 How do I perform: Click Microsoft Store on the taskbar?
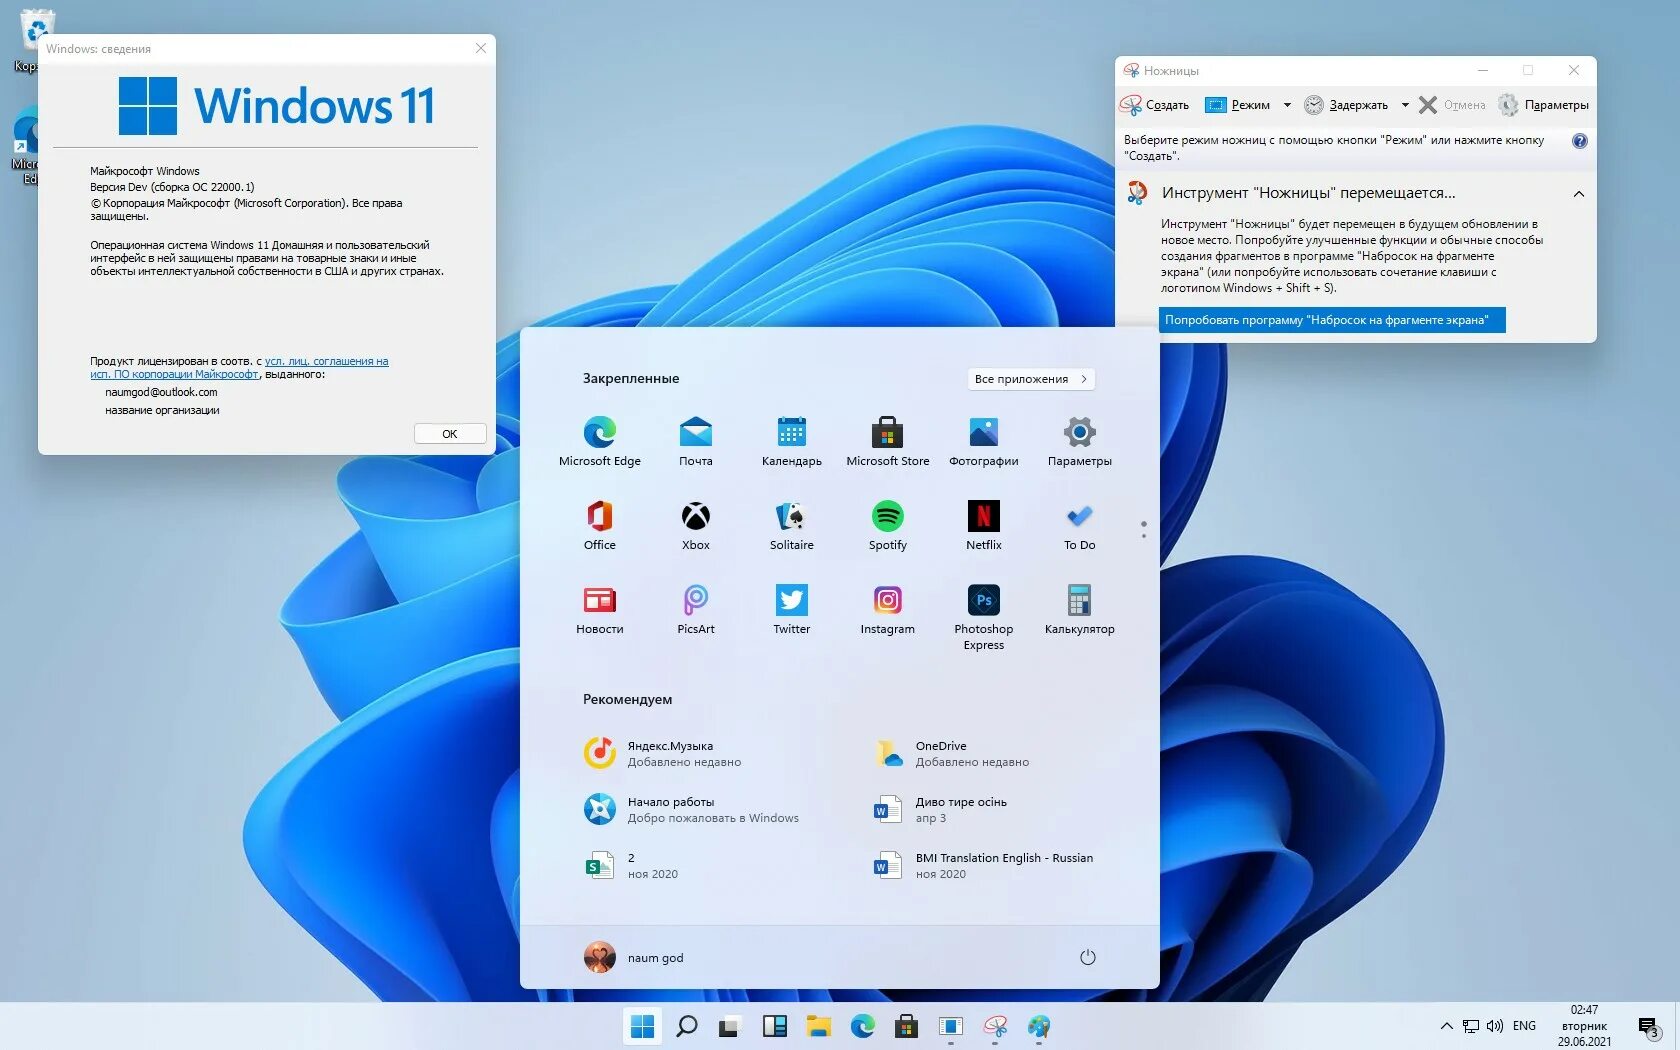907,1026
